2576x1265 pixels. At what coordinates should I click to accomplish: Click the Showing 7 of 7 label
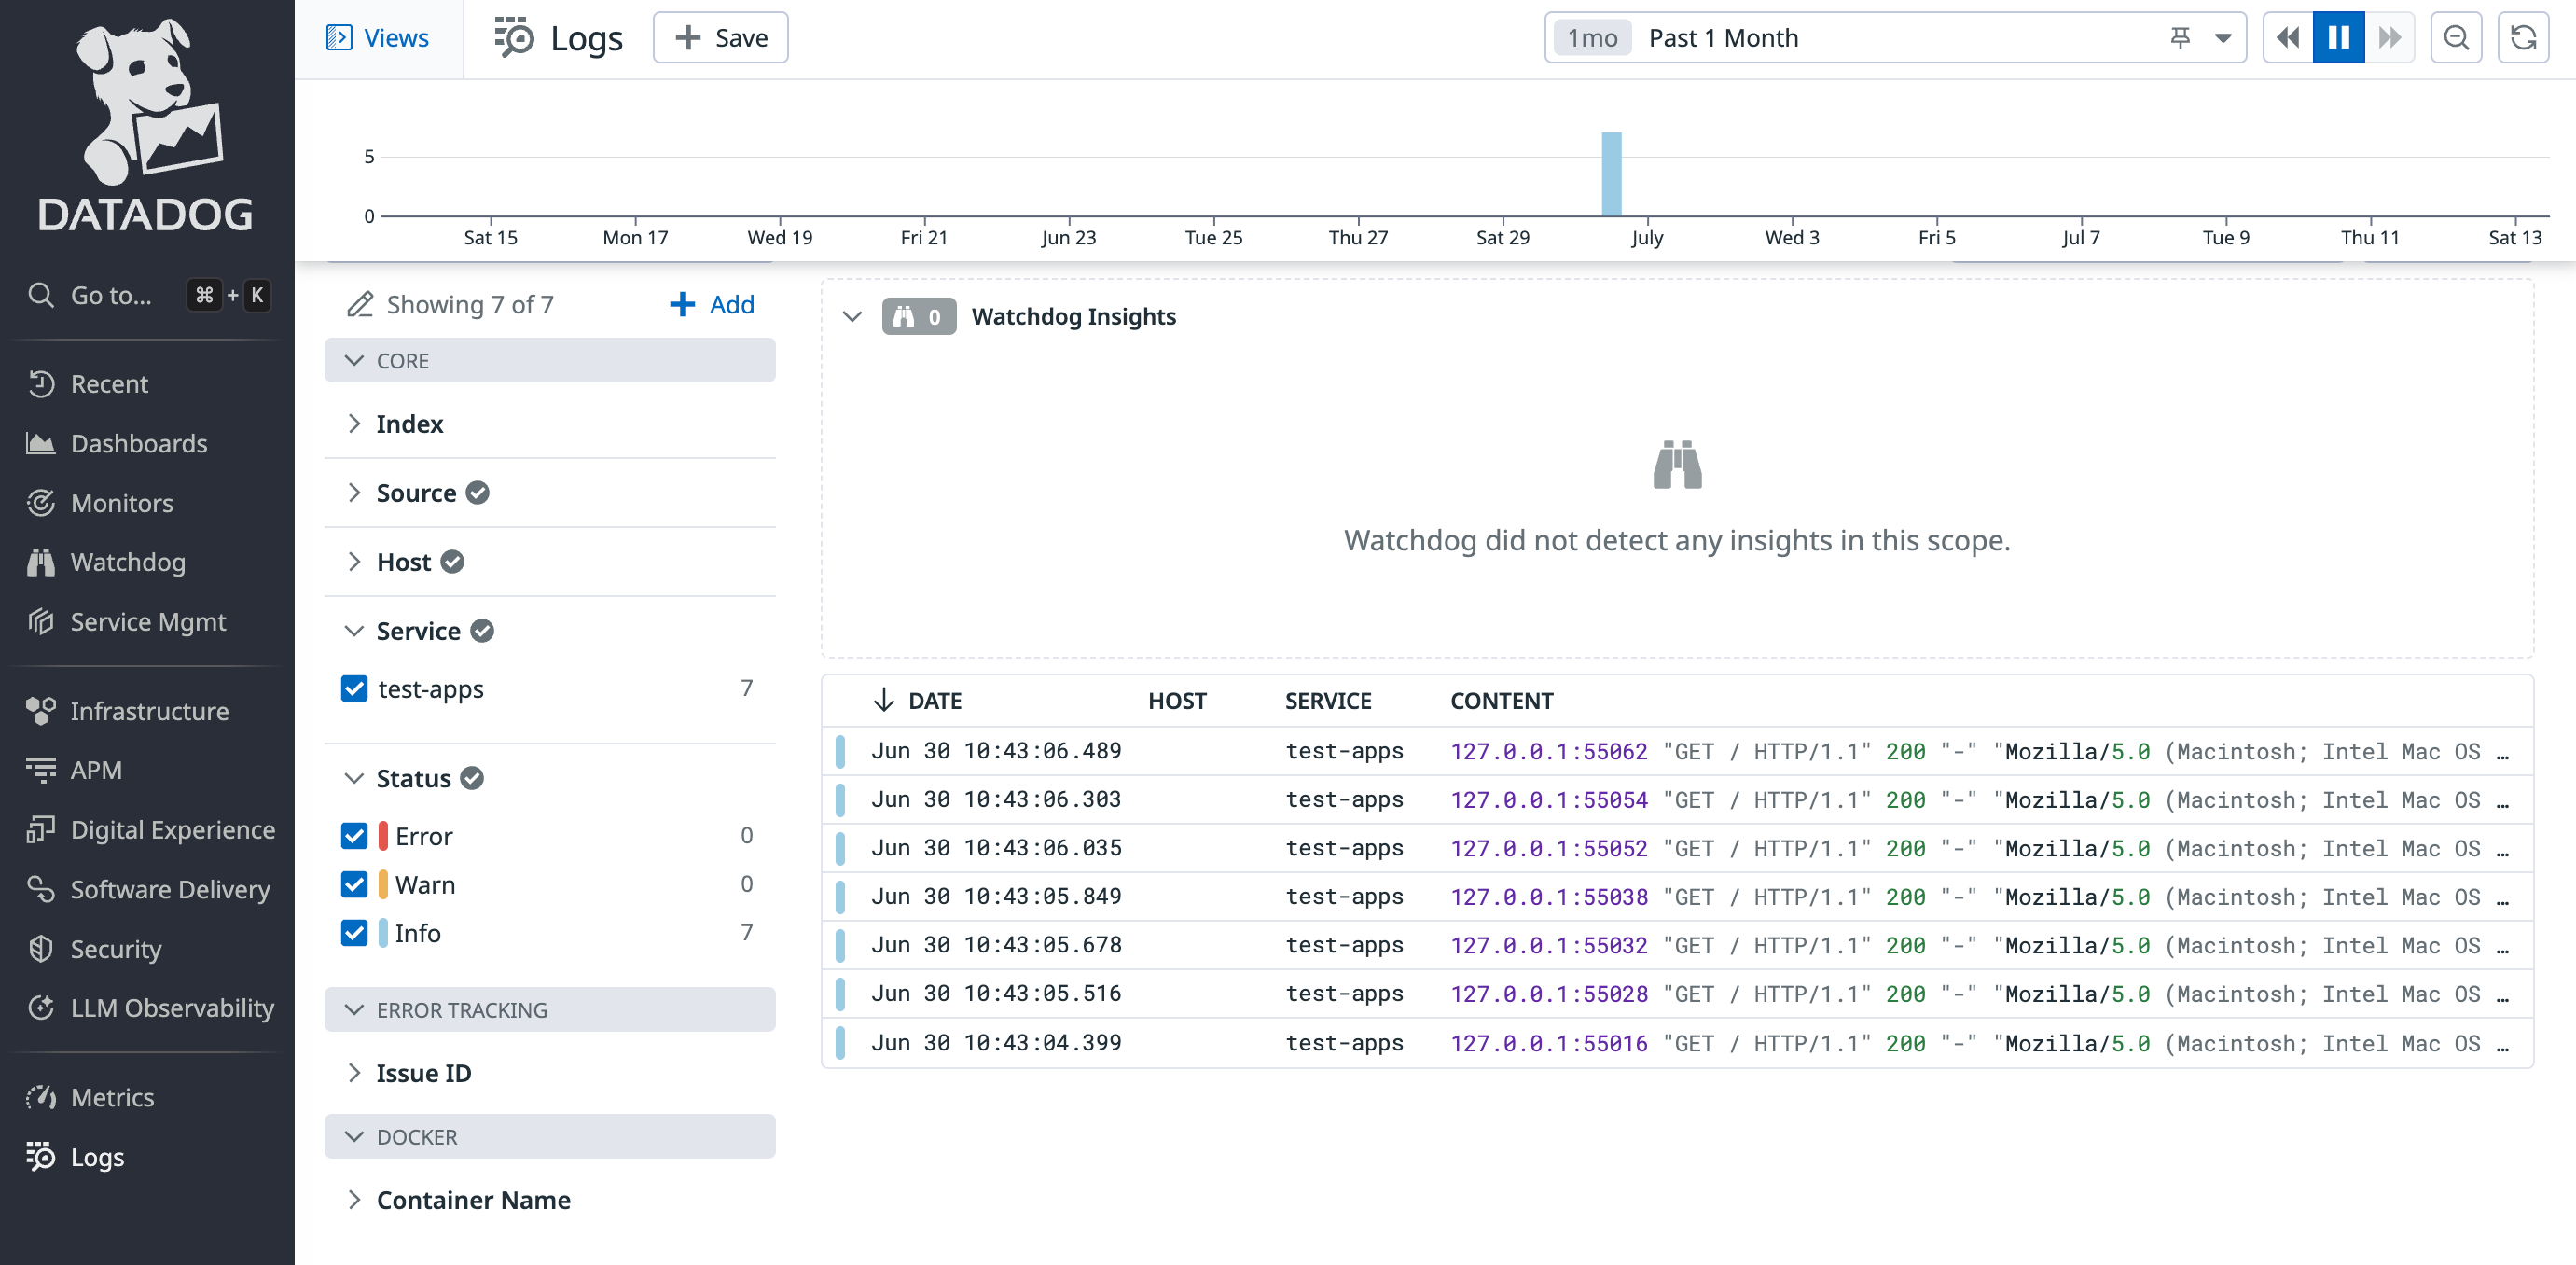pos(470,304)
